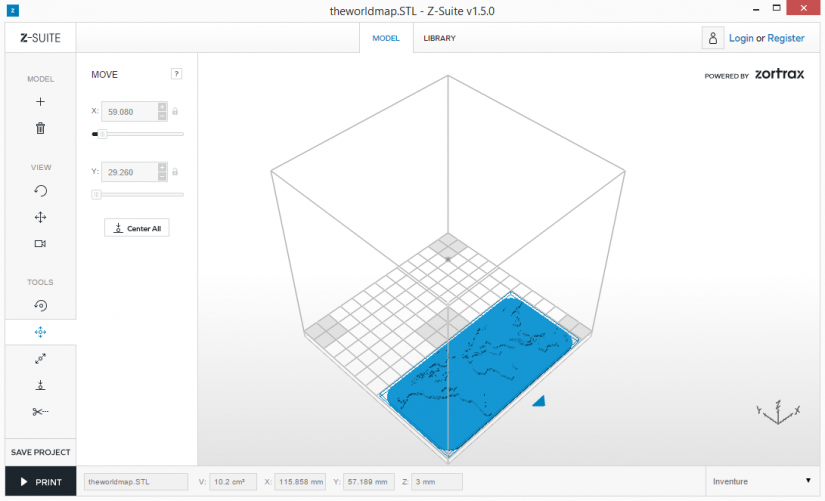Click the Y position input field
This screenshot has height=501, width=825.
(130, 172)
